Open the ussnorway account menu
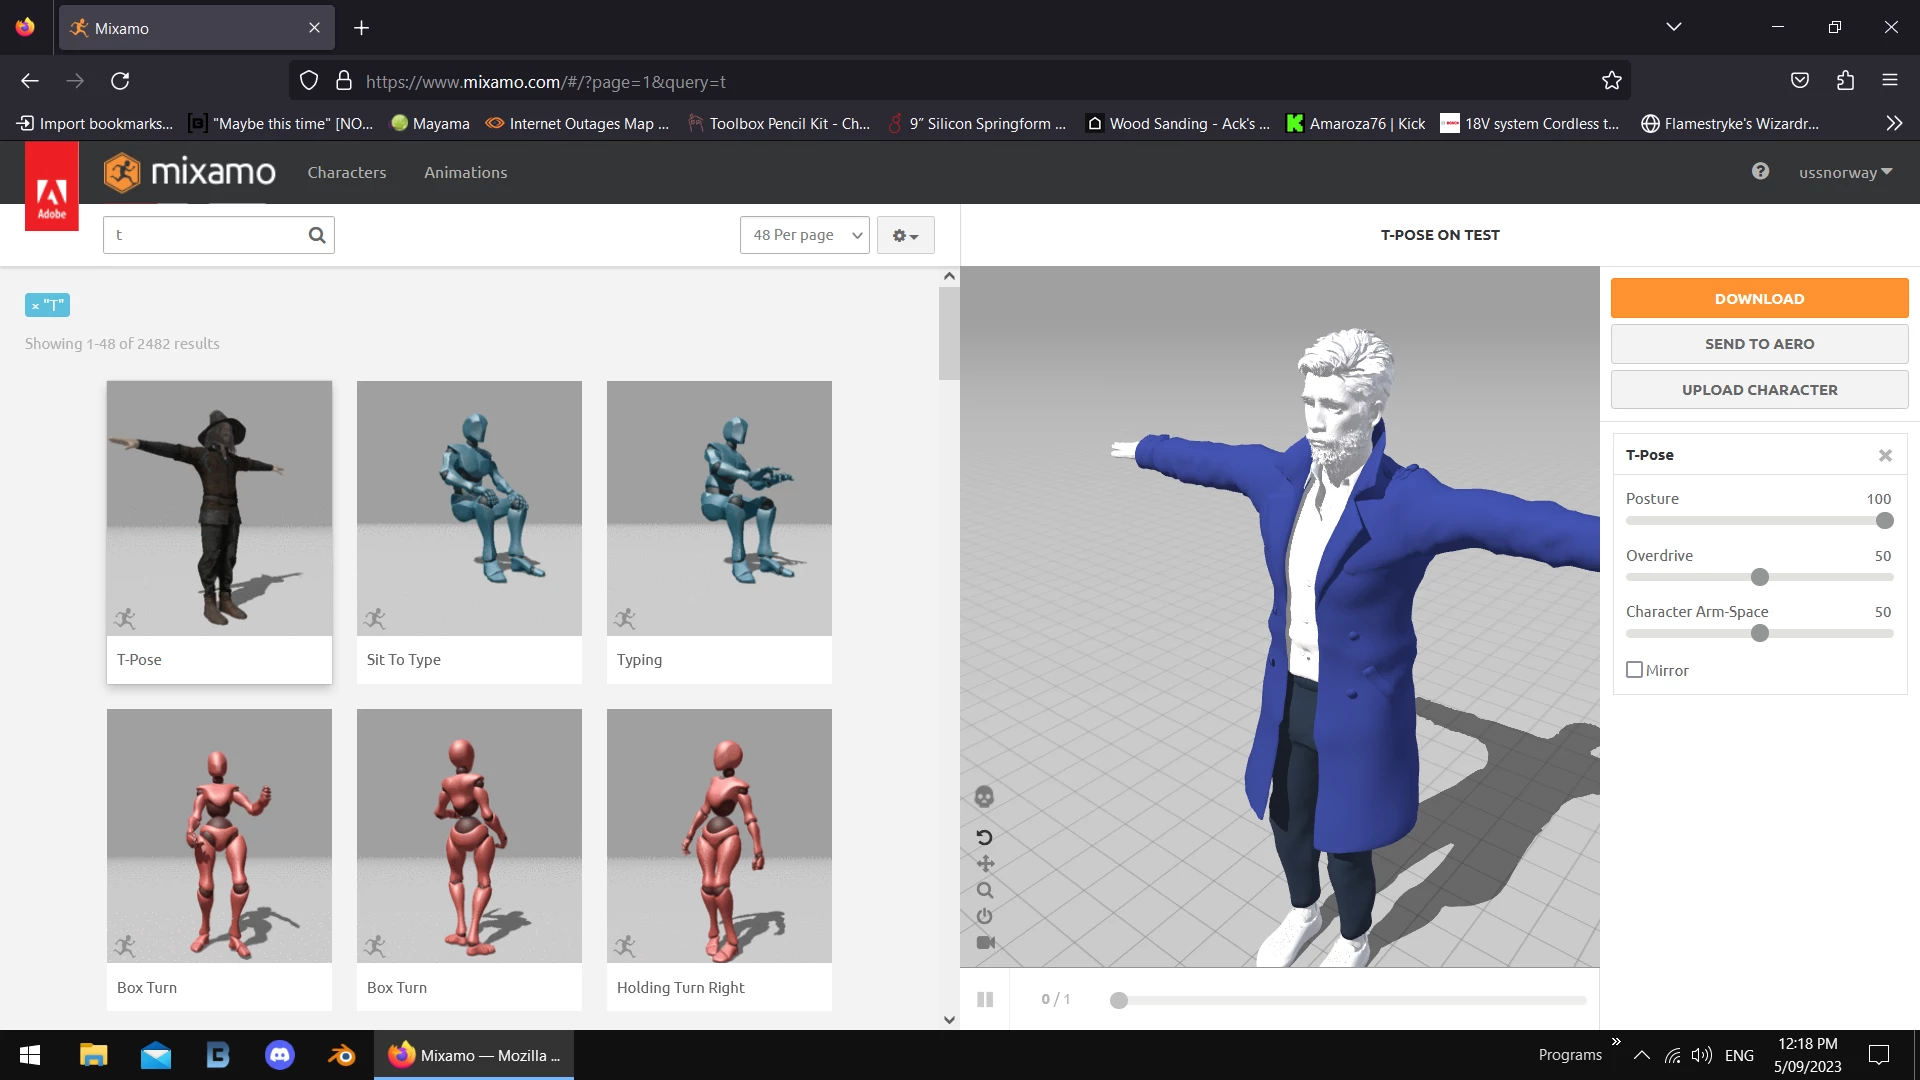 point(1845,172)
